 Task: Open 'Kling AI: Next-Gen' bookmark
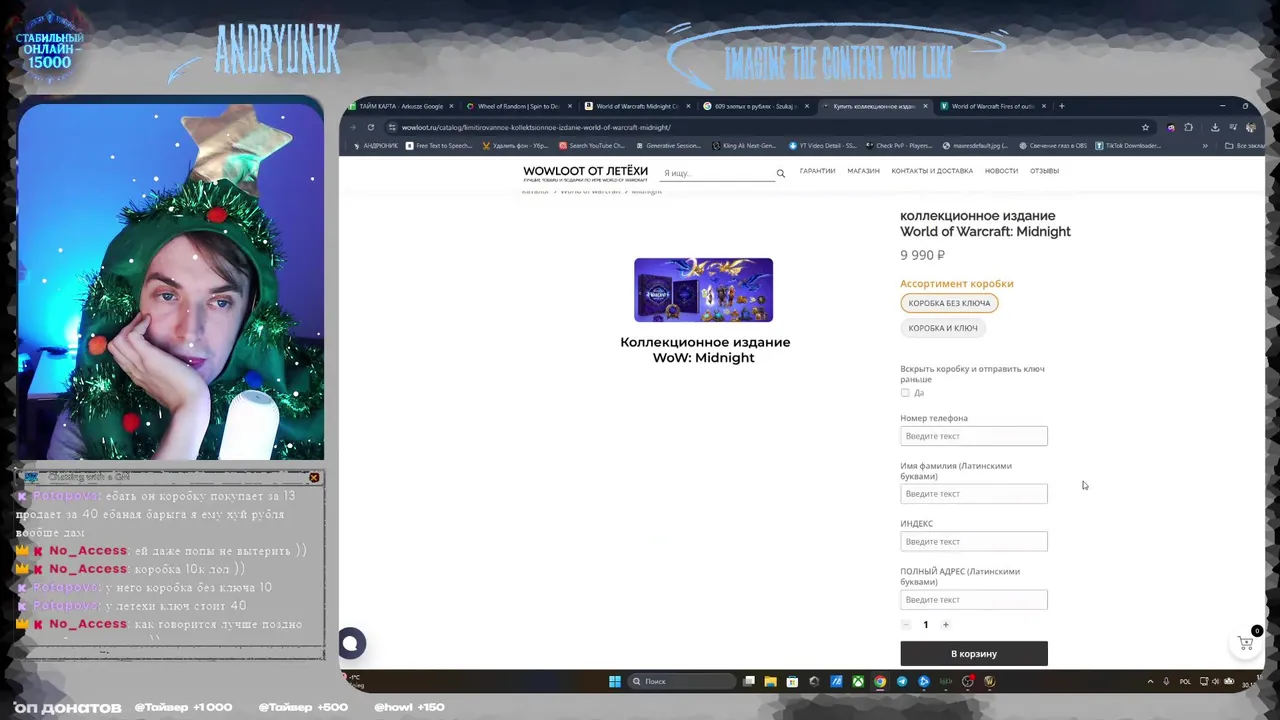(744, 146)
